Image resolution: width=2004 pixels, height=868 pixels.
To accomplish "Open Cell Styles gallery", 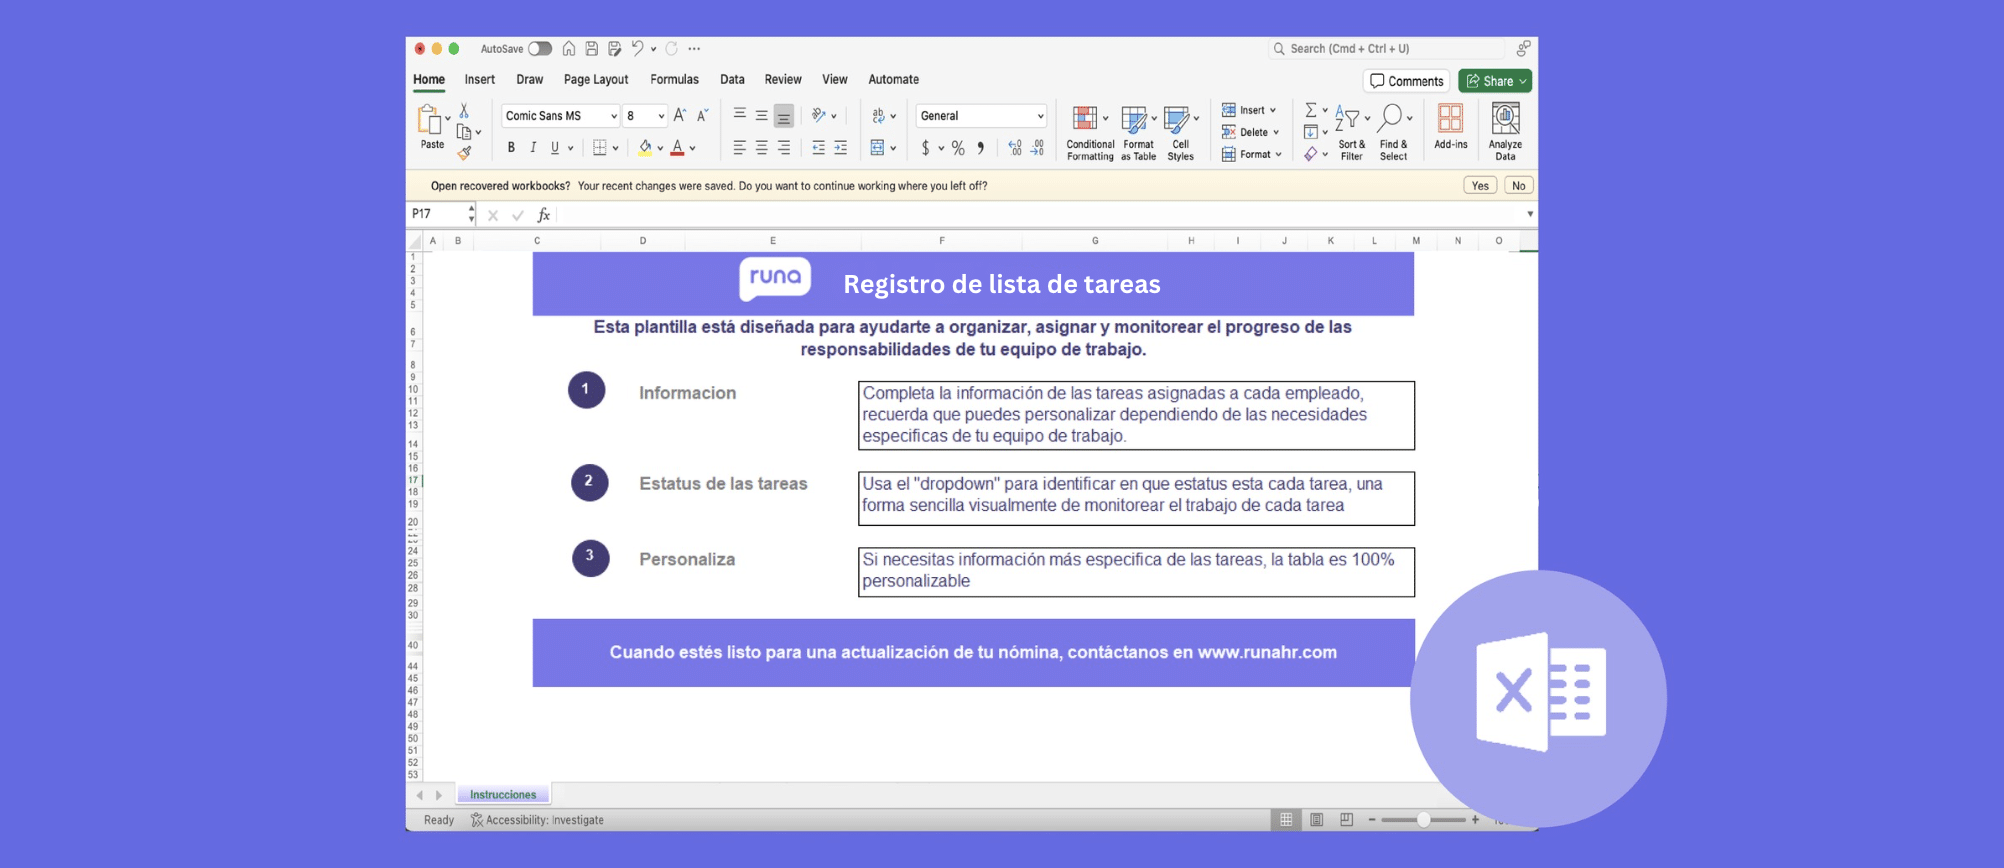I will 1181,132.
